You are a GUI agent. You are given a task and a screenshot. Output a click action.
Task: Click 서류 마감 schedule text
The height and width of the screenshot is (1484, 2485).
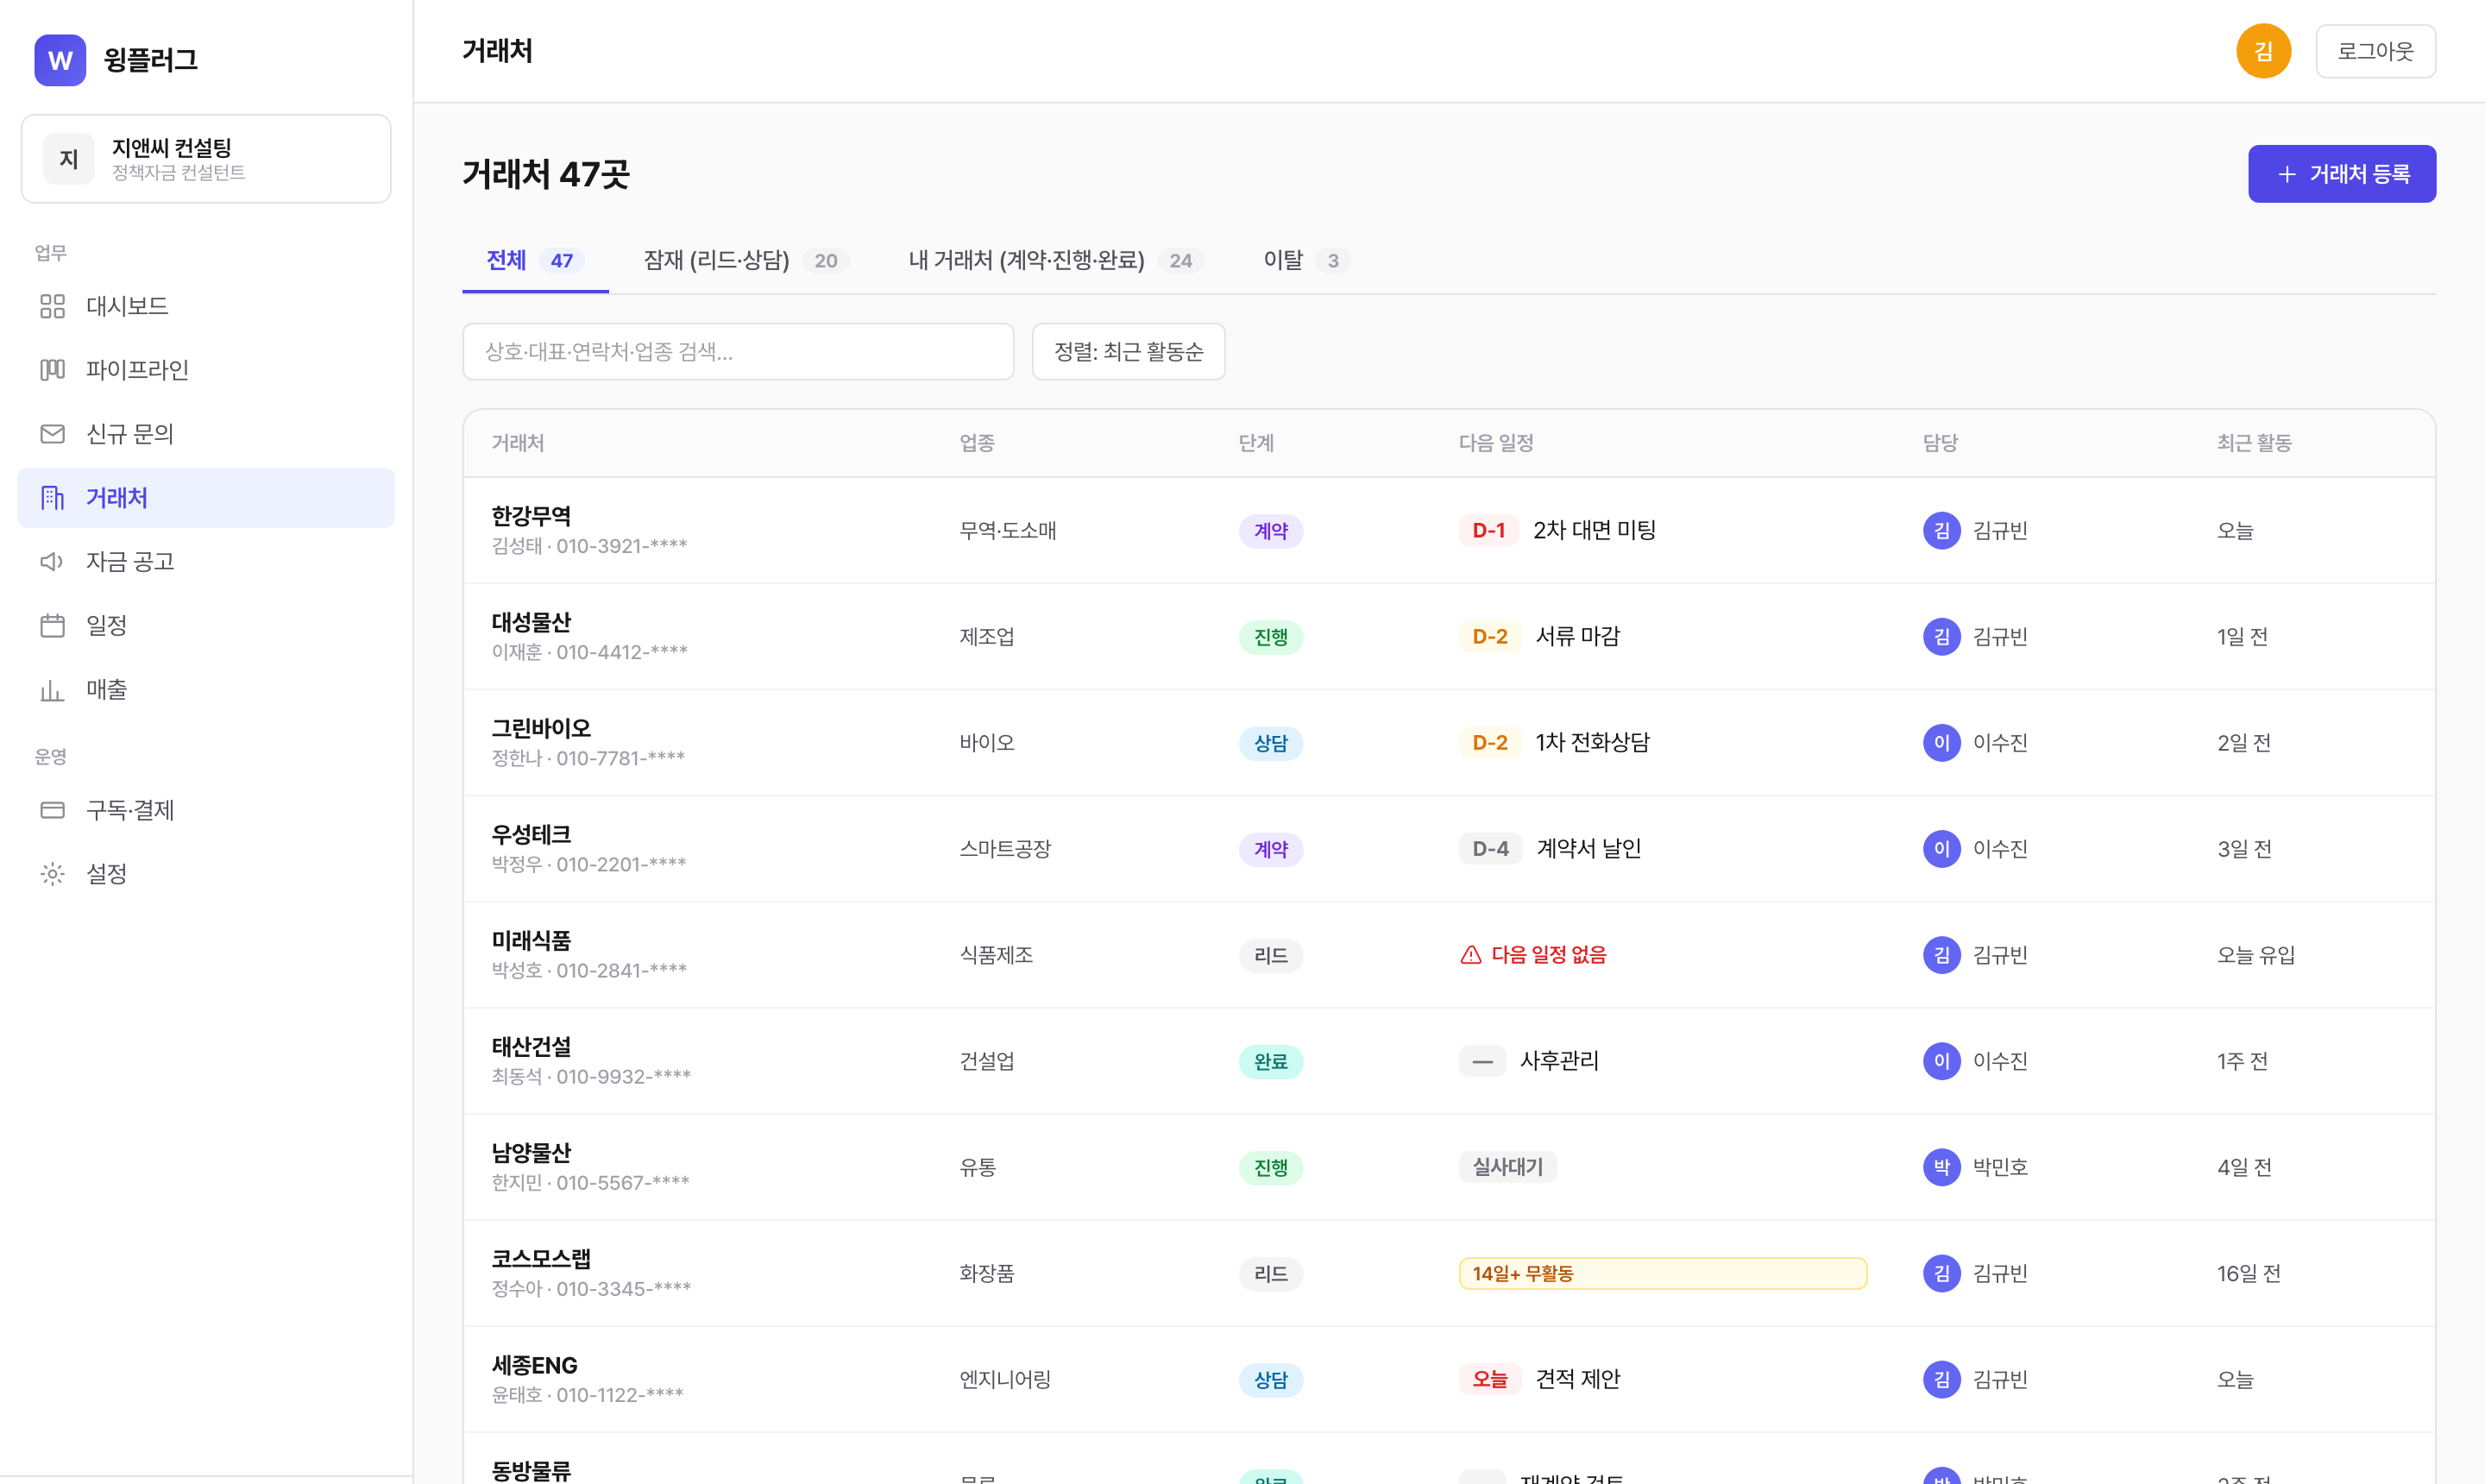tap(1577, 636)
